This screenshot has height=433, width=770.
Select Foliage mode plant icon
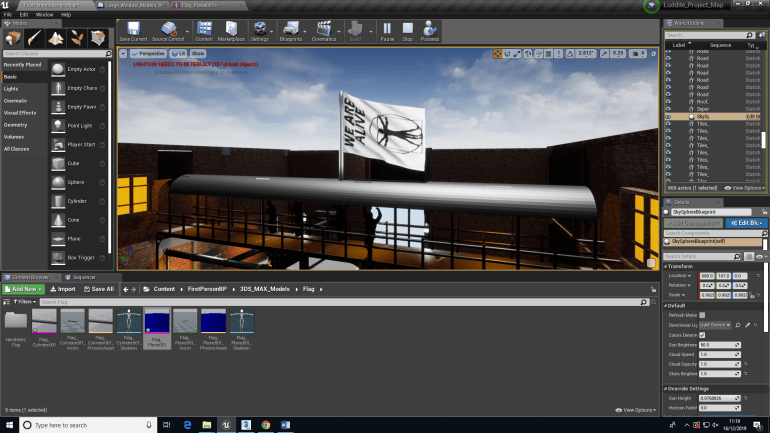pyautogui.click(x=77, y=38)
